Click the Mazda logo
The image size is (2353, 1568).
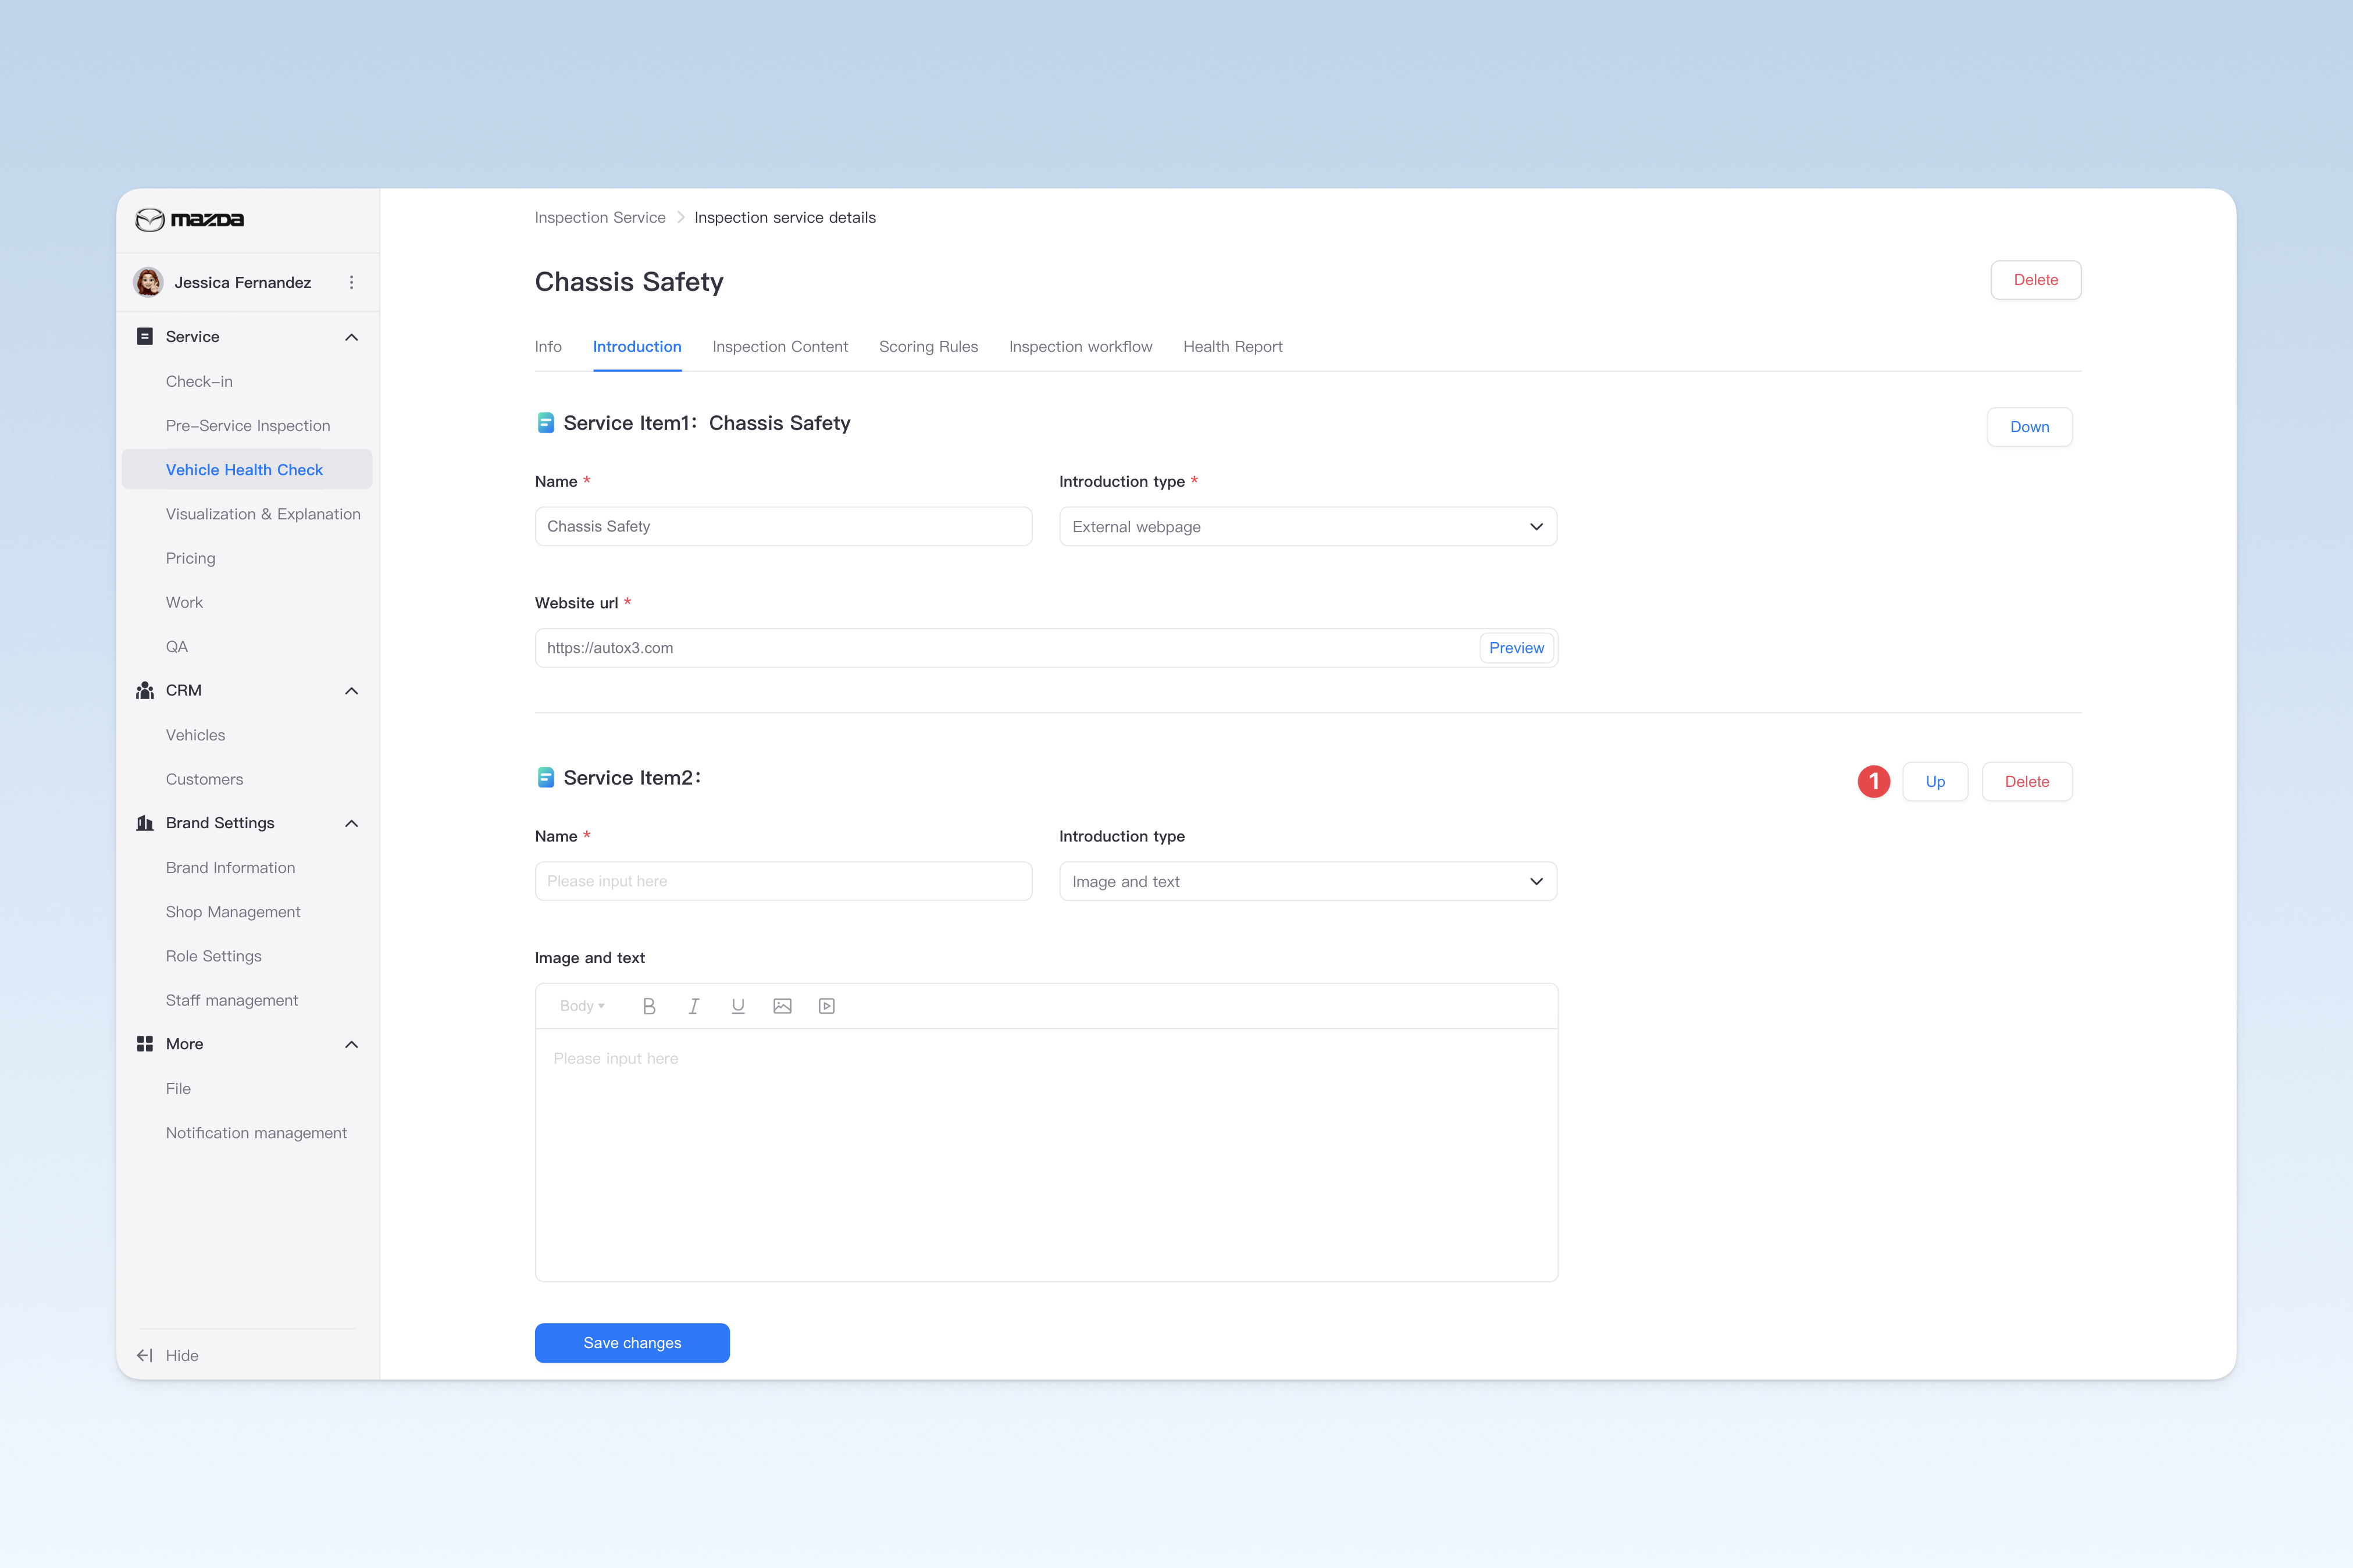pyautogui.click(x=190, y=219)
